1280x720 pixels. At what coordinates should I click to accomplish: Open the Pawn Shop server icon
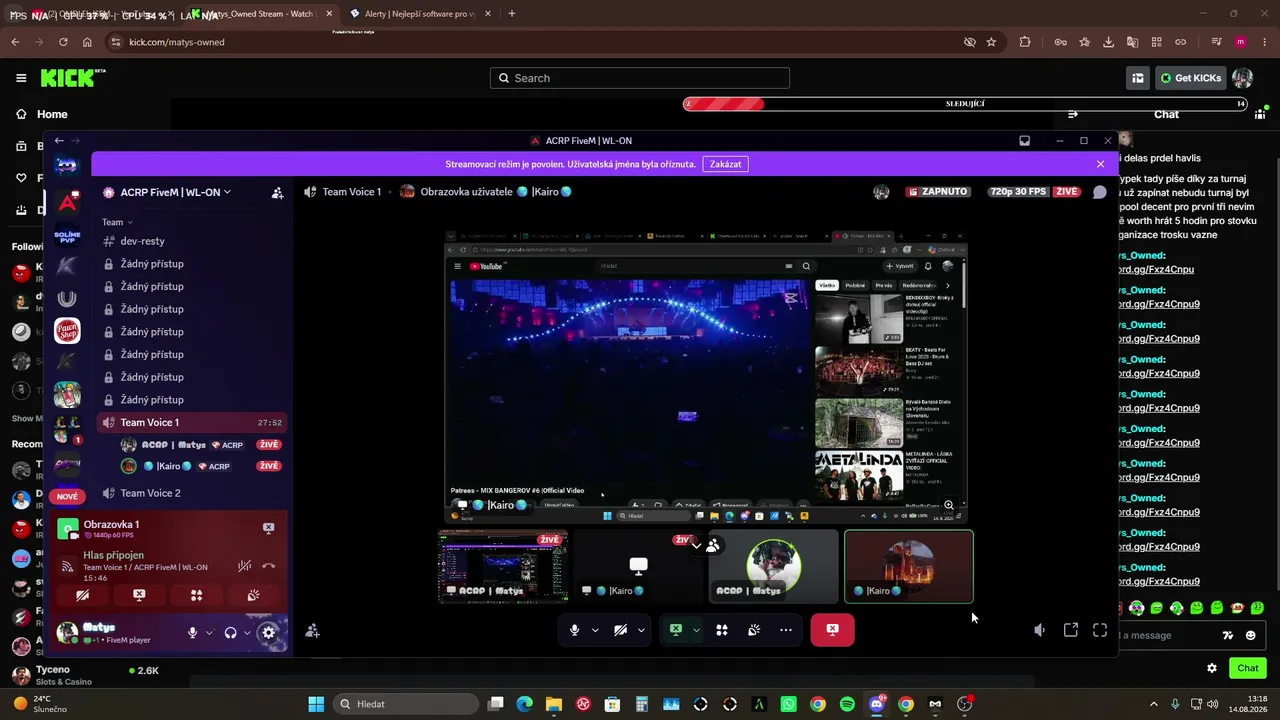point(67,330)
